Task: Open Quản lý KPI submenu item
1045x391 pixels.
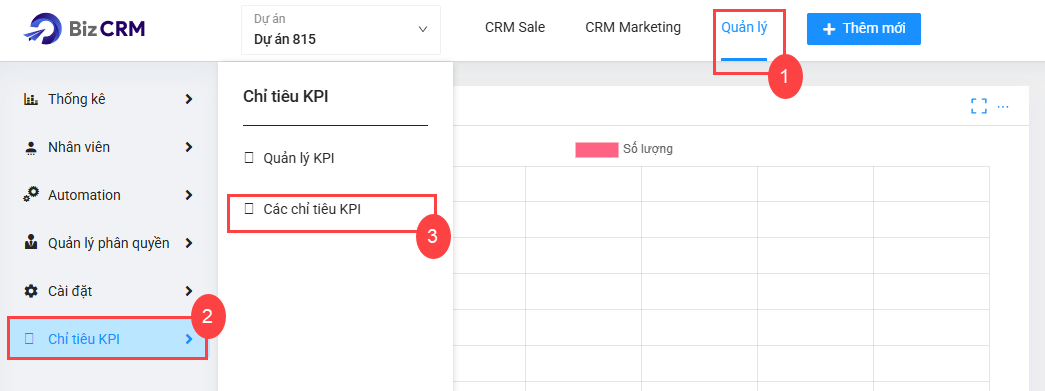Action: tap(299, 158)
